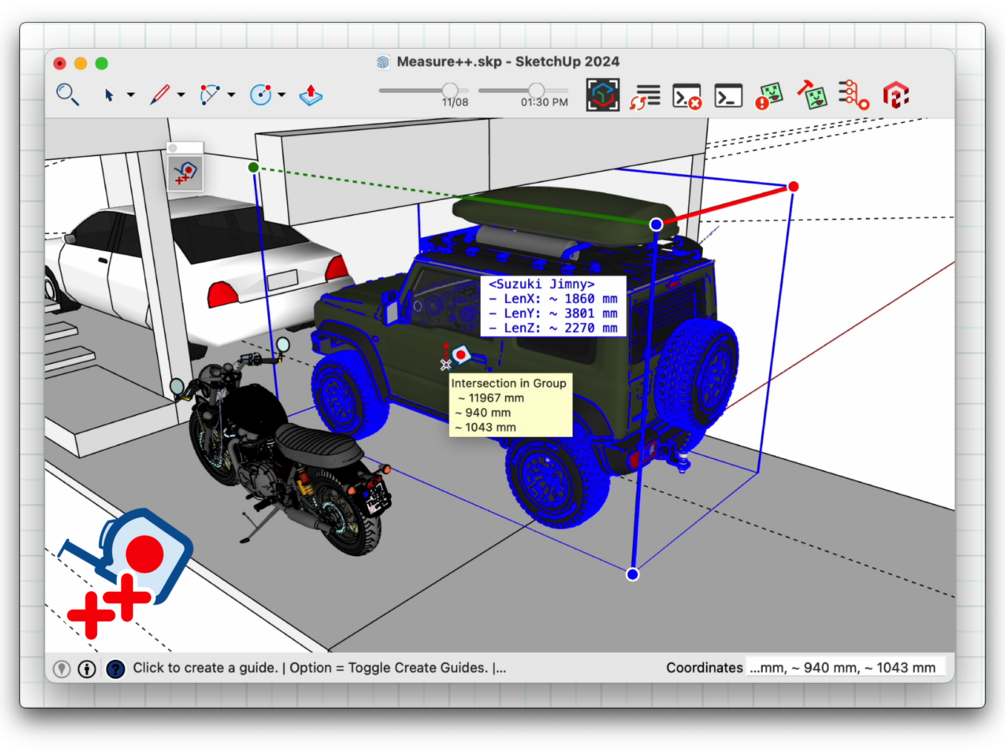Click the status bar hint text
Viewport: 1005px width, 753px height.
coord(319,668)
